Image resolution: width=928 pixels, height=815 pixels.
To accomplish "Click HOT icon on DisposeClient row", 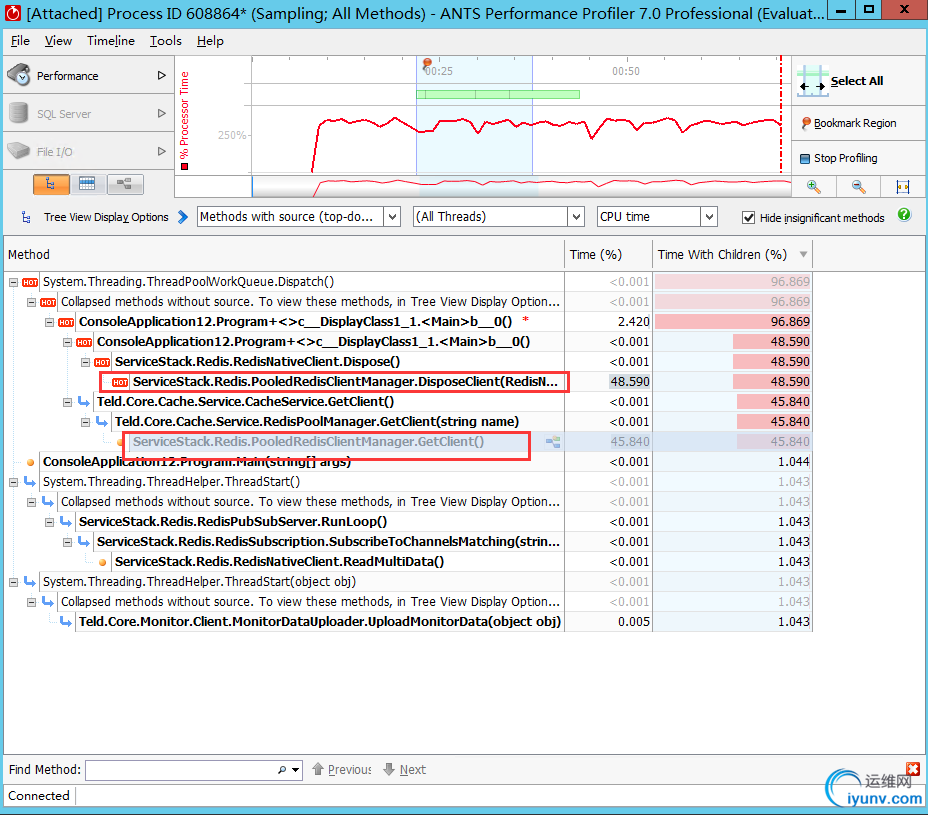I will pyautogui.click(x=120, y=382).
